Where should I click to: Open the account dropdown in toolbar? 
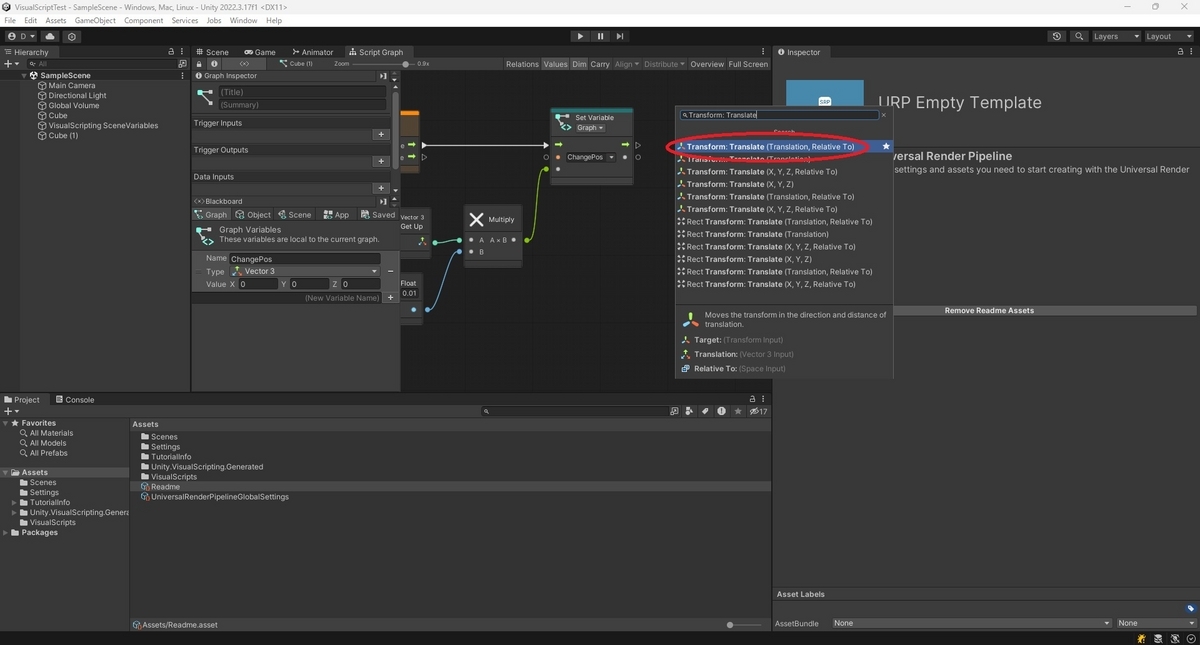tap(21, 36)
